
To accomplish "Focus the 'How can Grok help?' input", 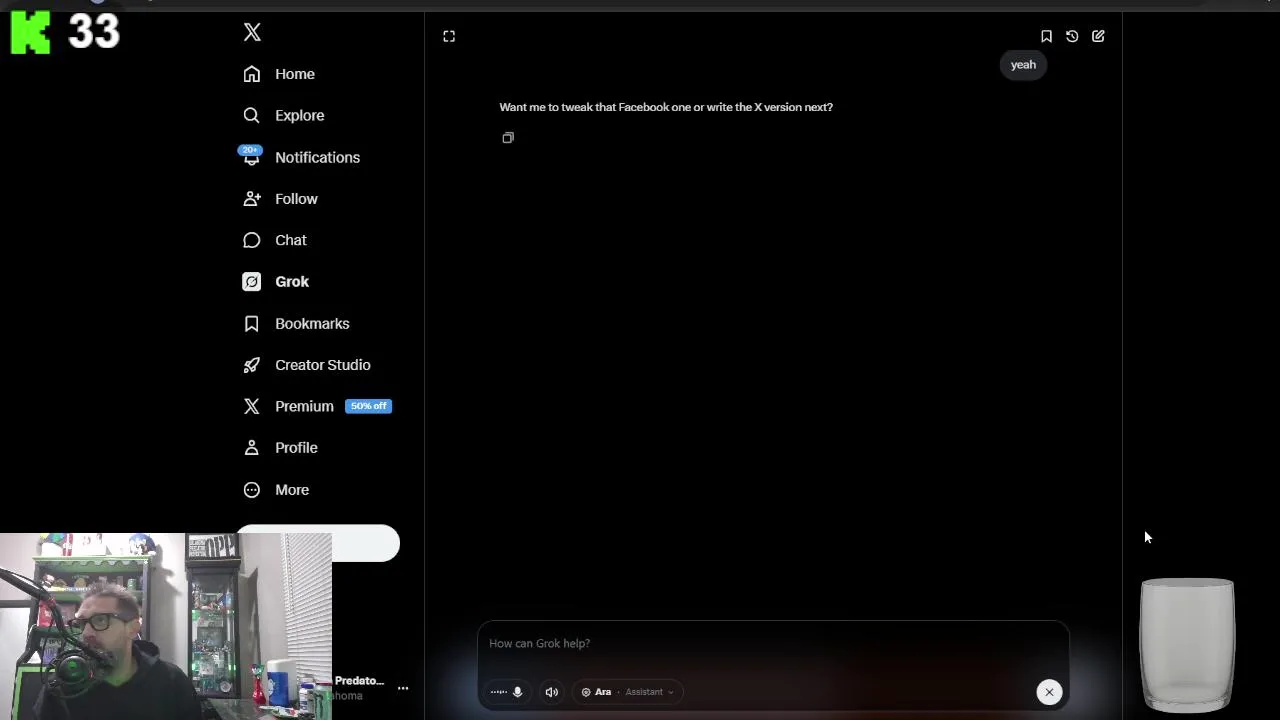I will [772, 644].
